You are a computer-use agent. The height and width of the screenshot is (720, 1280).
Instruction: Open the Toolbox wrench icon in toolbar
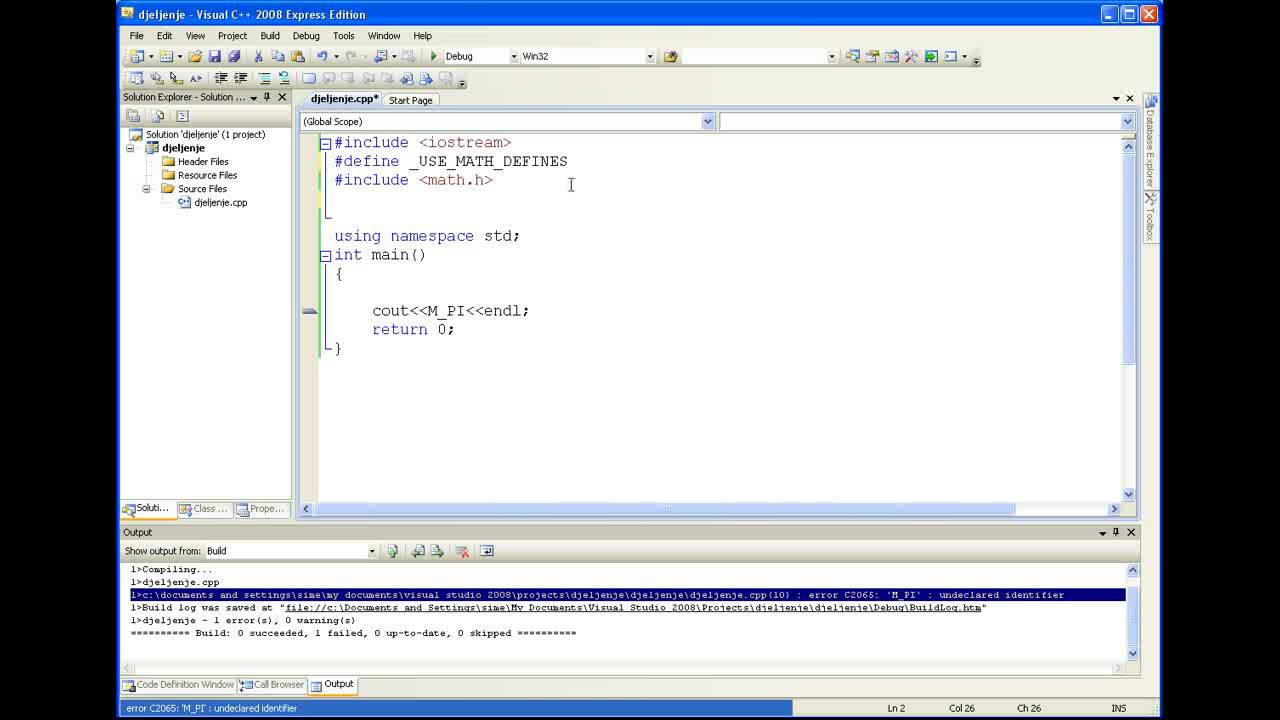[911, 56]
